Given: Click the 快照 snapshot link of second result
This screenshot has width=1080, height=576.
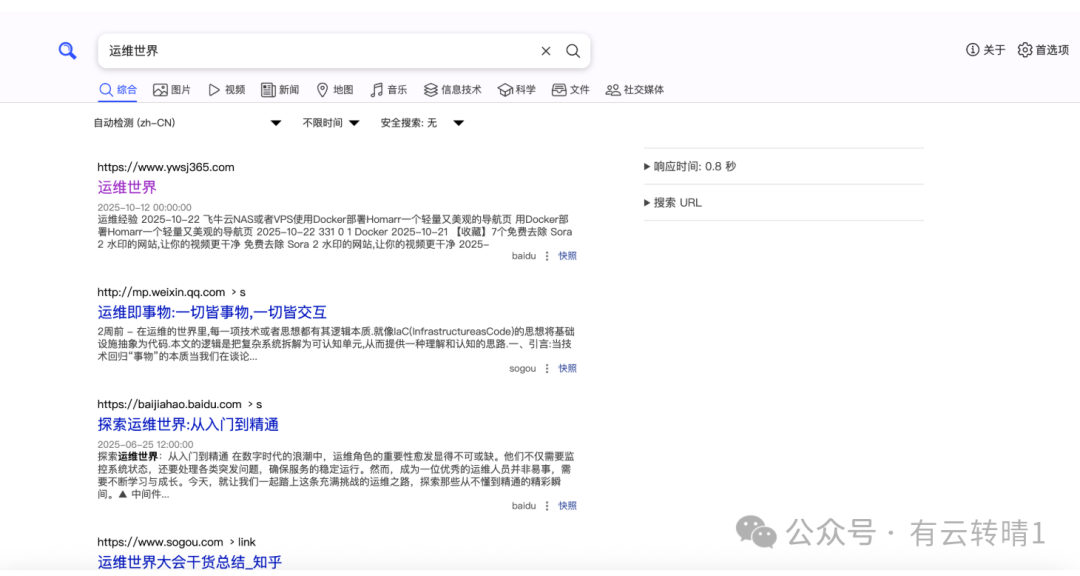Looking at the screenshot, I should [x=566, y=368].
